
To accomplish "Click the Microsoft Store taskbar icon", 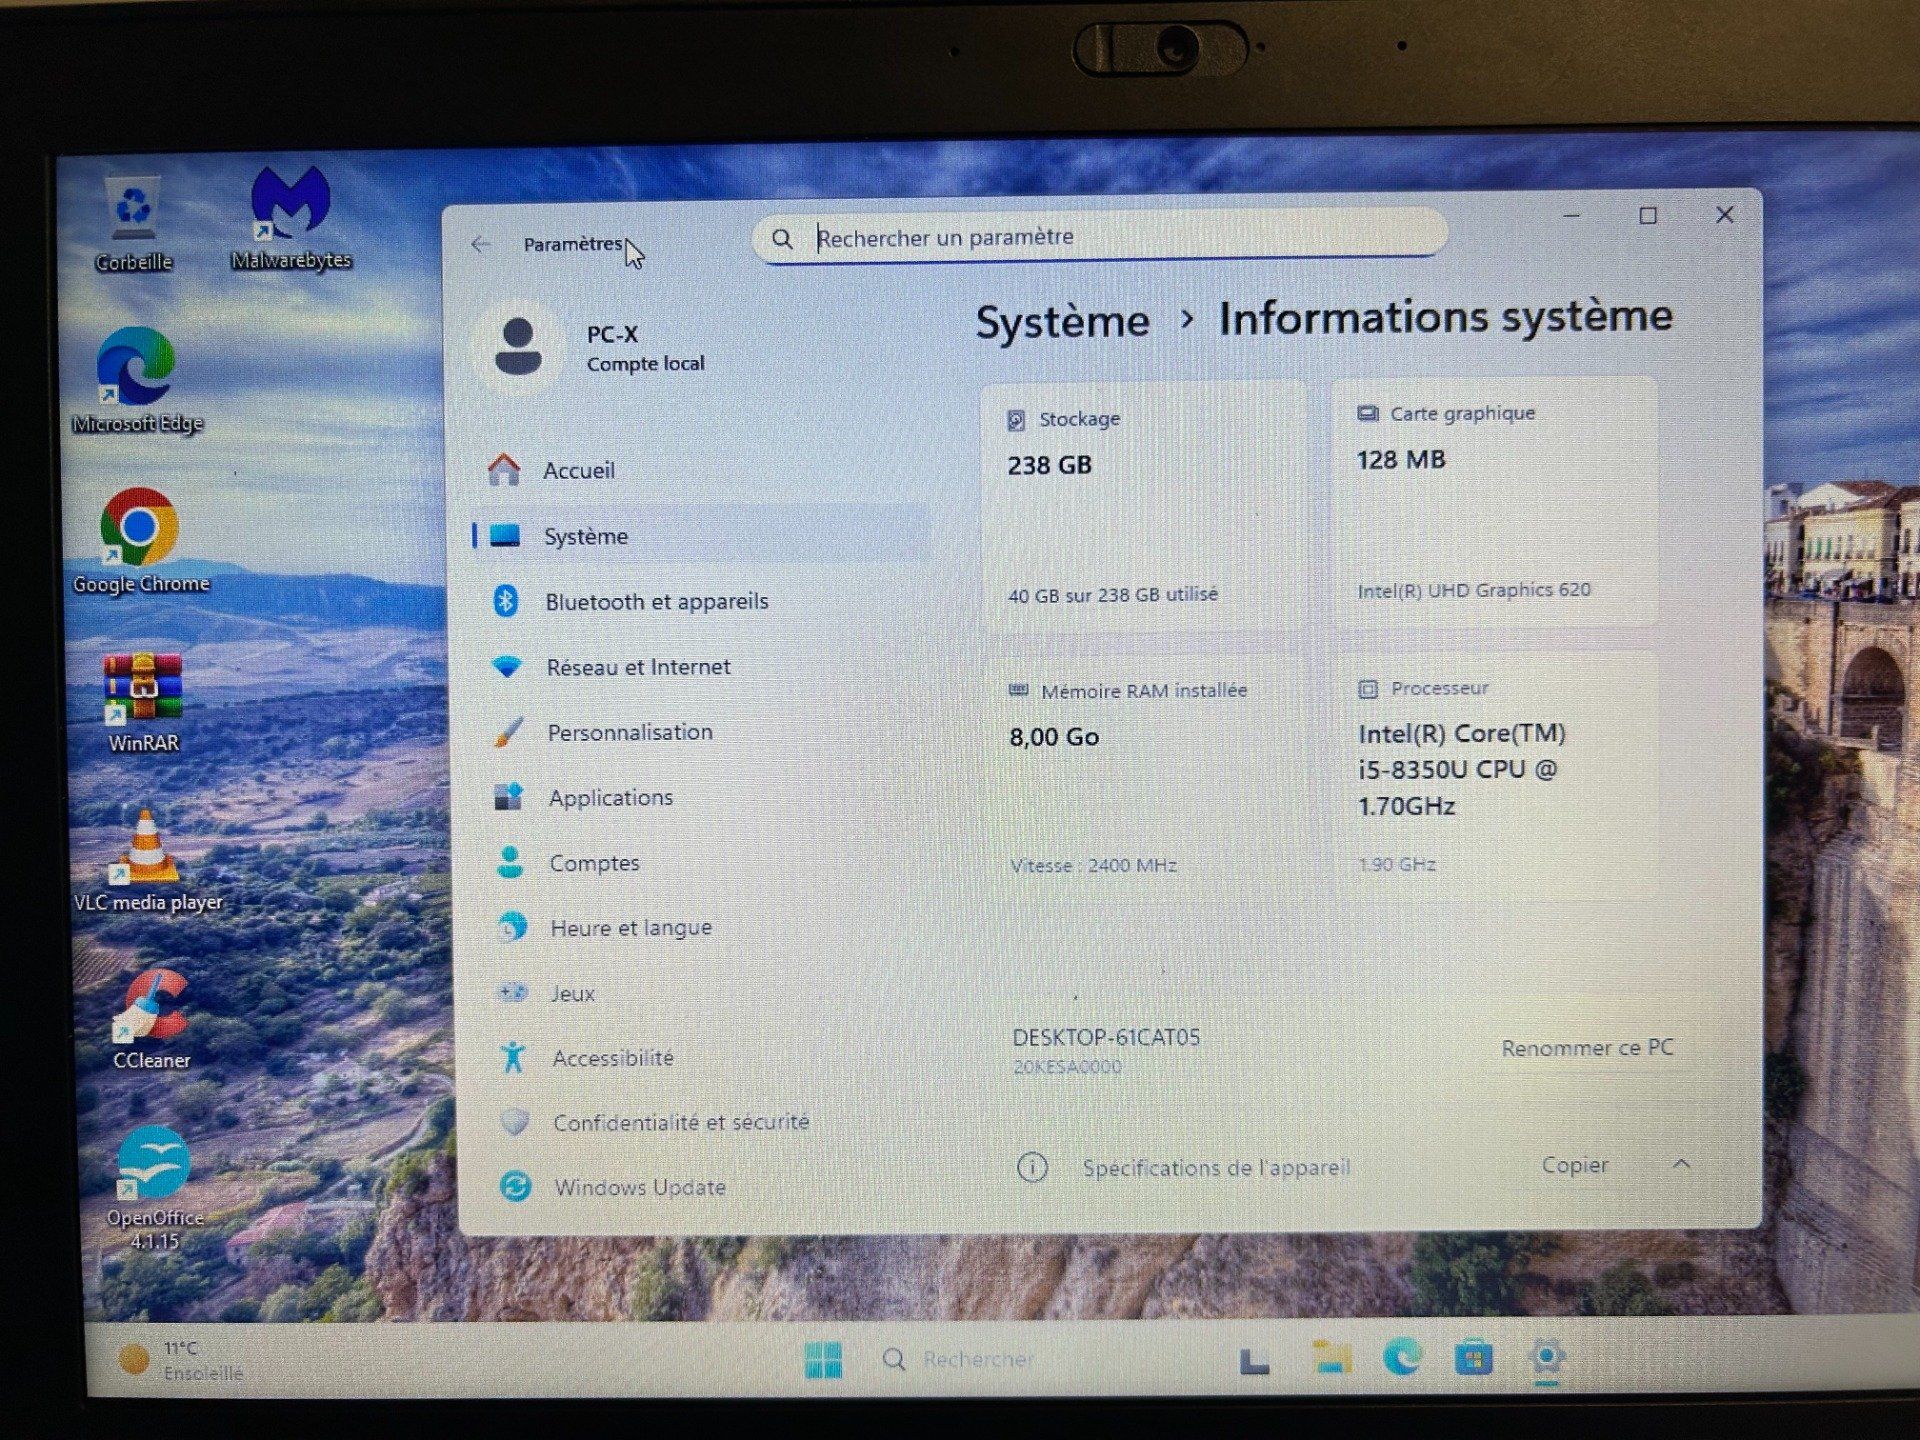I will [x=1473, y=1359].
